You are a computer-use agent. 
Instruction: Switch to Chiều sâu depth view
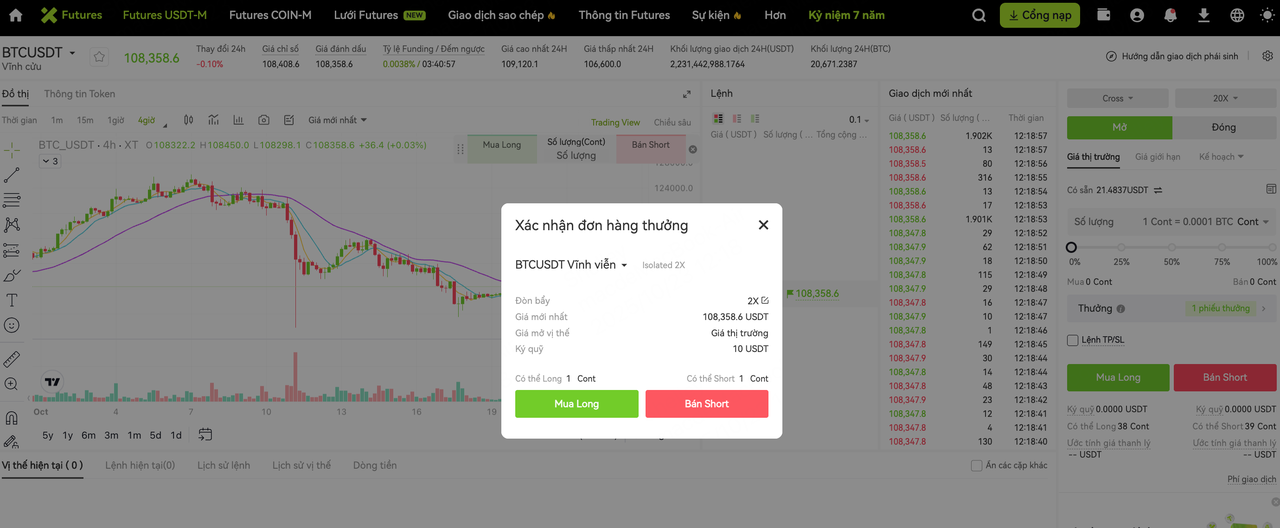tap(672, 122)
